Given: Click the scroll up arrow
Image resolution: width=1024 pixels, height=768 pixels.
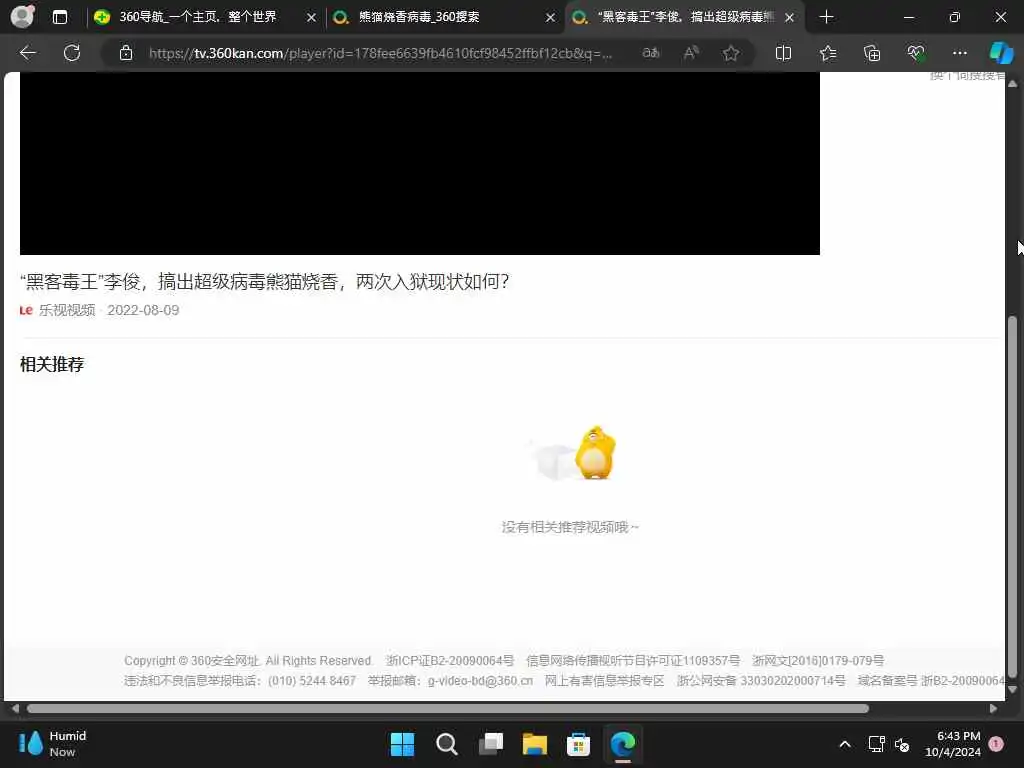Looking at the screenshot, I should 1012,84.
